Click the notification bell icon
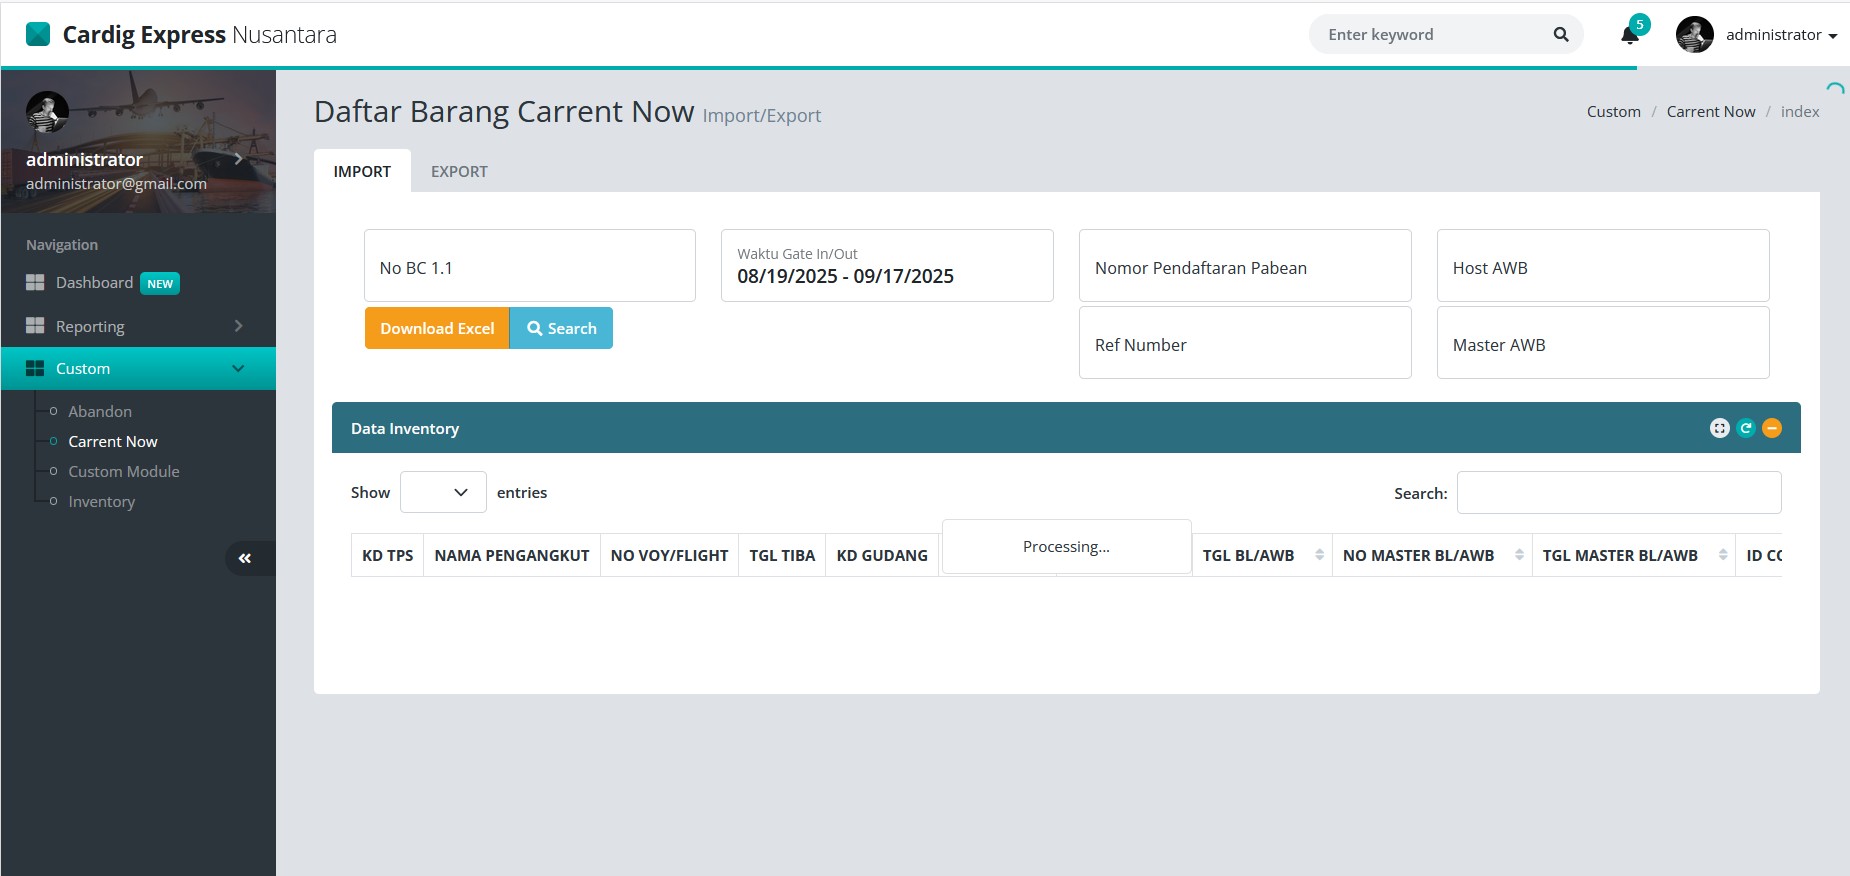Image resolution: width=1850 pixels, height=876 pixels. [1629, 36]
